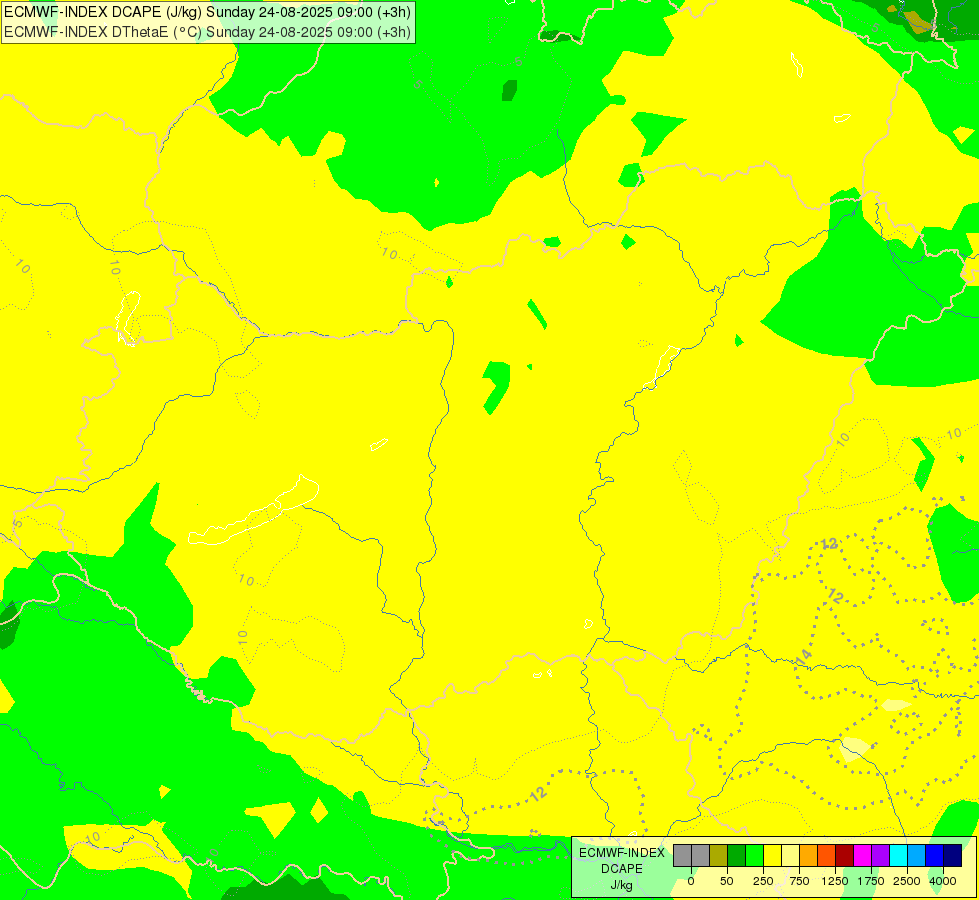
Task: Click the legend's ECMWF-INDEX label
Action: [622, 853]
